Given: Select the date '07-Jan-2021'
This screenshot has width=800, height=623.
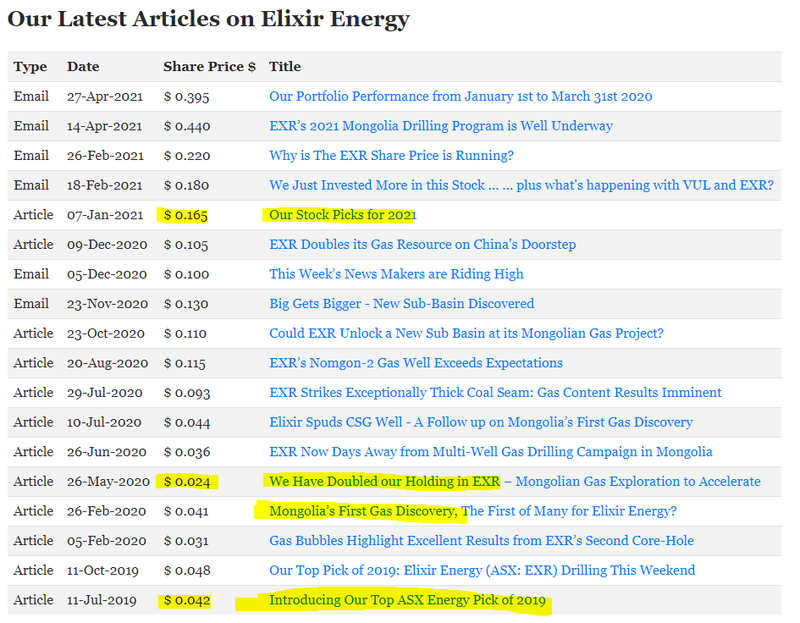Looking at the screenshot, I should pyautogui.click(x=105, y=215).
